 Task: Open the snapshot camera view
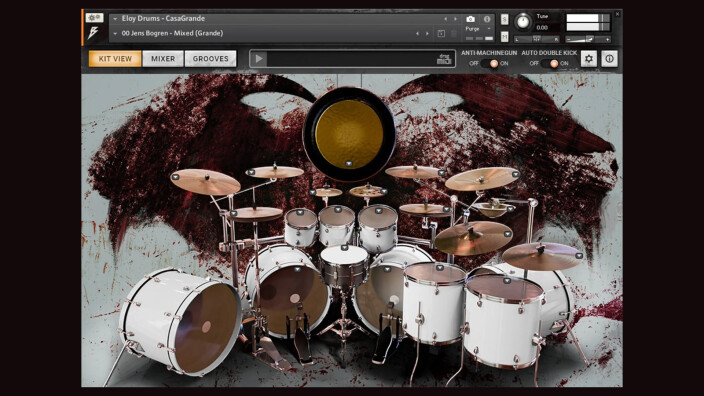point(470,19)
